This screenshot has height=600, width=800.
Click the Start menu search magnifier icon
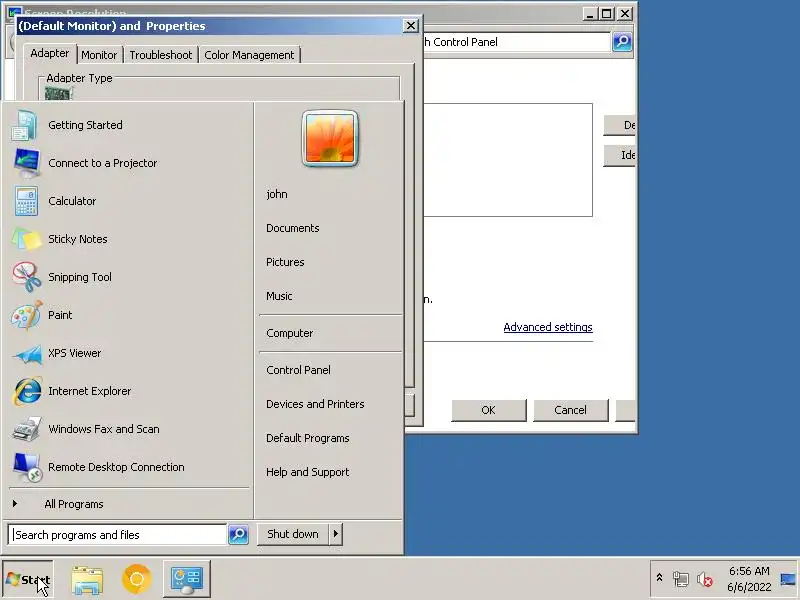(238, 534)
